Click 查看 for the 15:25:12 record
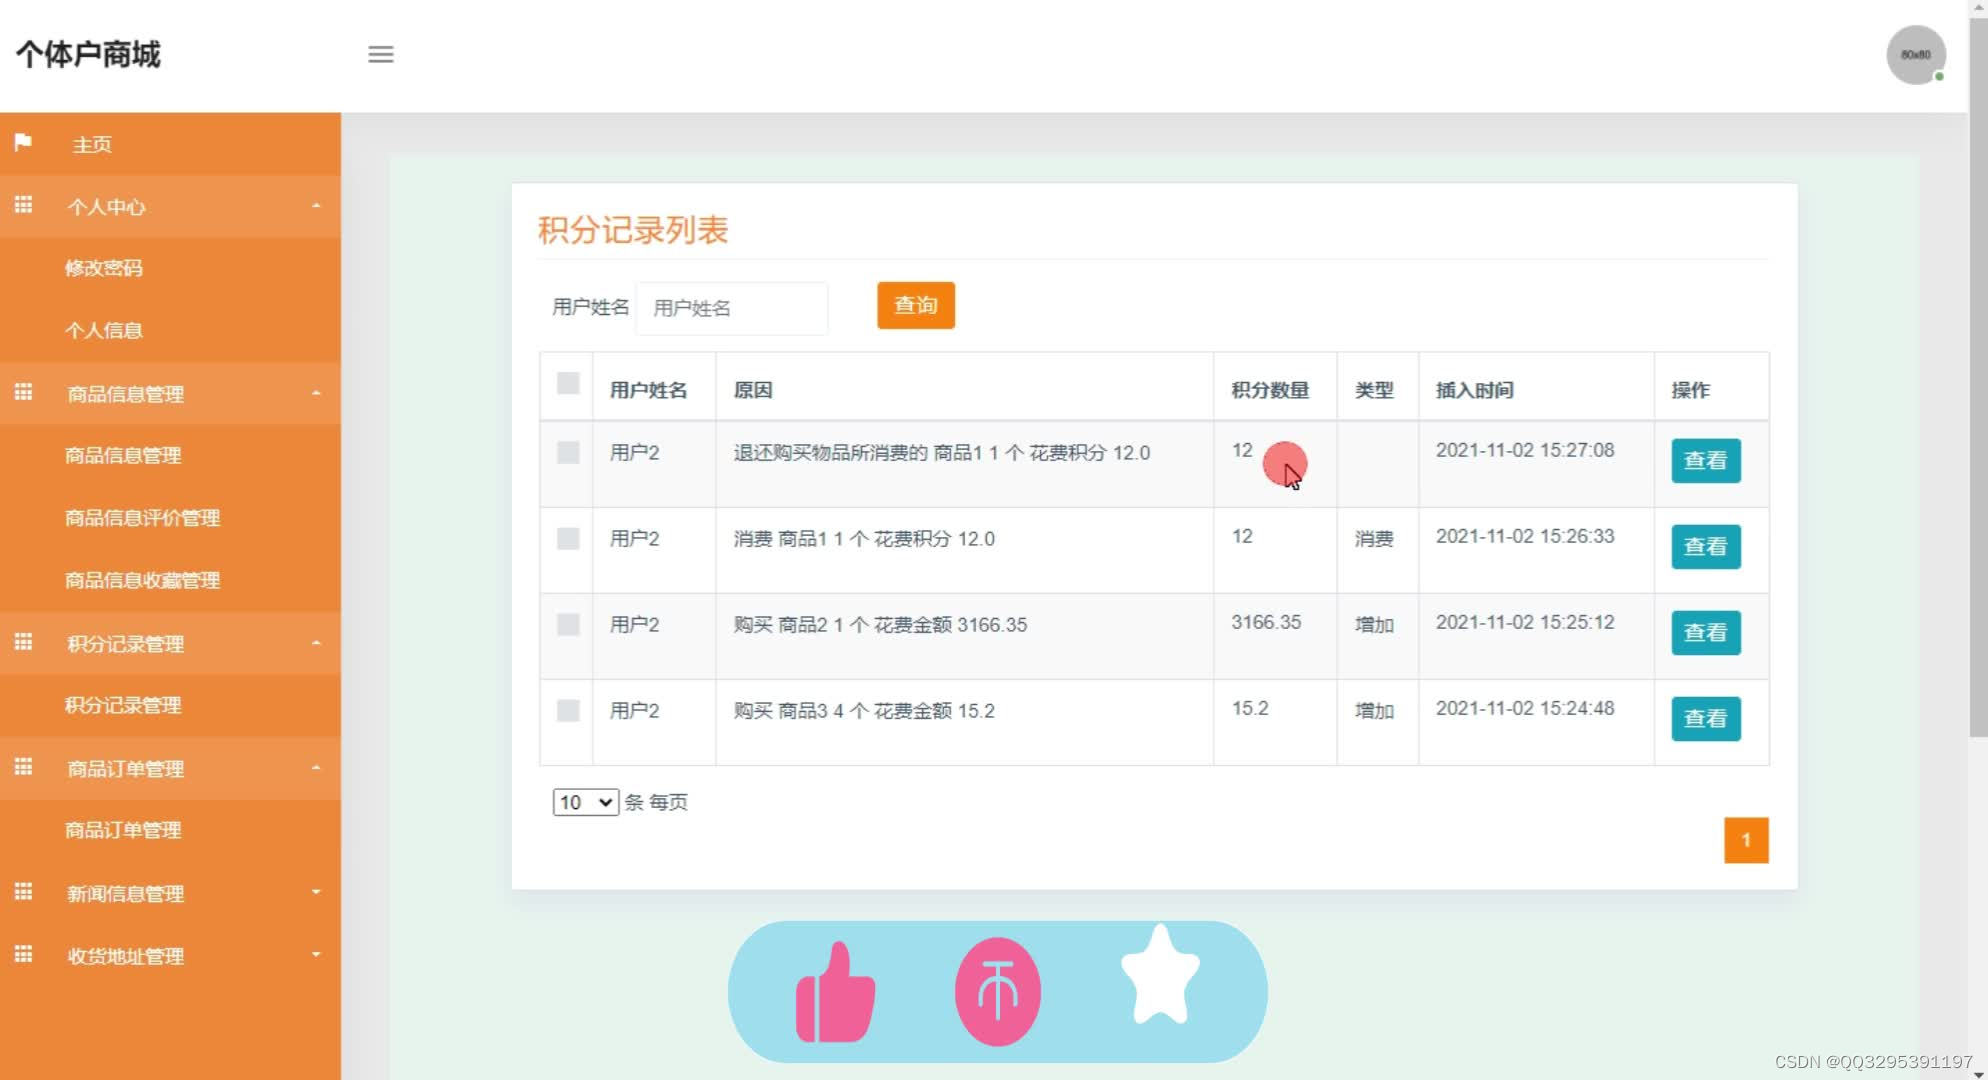The width and height of the screenshot is (1988, 1080). click(x=1706, y=633)
